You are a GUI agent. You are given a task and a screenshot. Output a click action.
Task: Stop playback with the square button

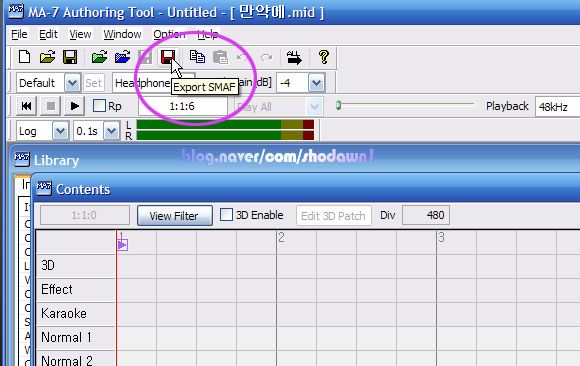point(51,107)
